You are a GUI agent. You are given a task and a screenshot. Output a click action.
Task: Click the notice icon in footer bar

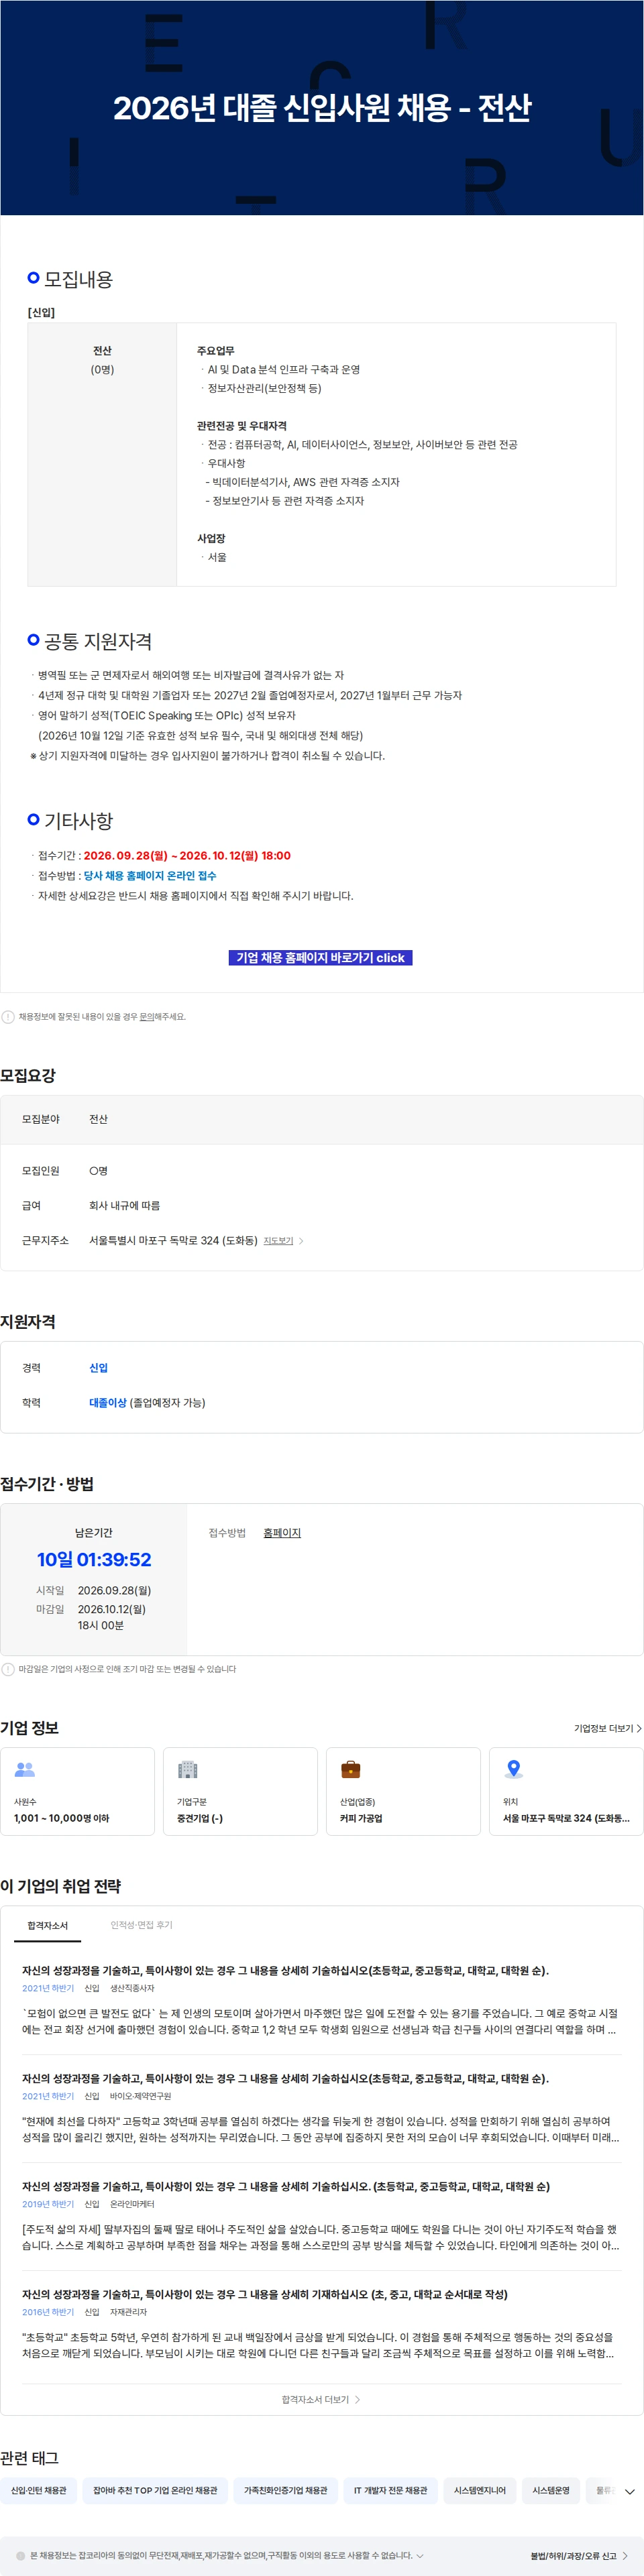[x=21, y=2555]
